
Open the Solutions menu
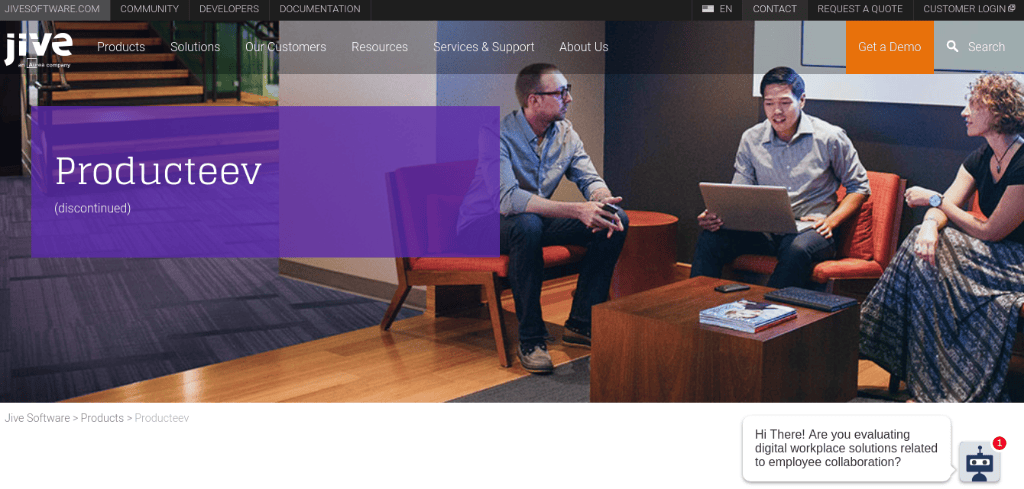pyautogui.click(x=195, y=47)
